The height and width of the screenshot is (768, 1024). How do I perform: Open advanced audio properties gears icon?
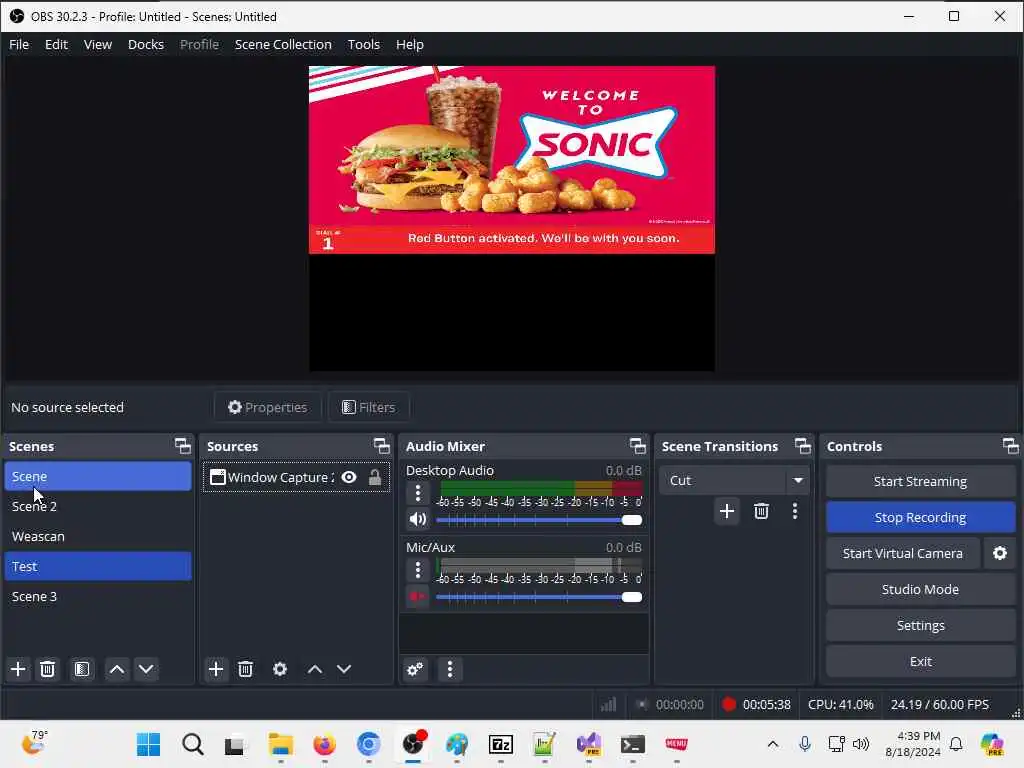[x=415, y=669]
